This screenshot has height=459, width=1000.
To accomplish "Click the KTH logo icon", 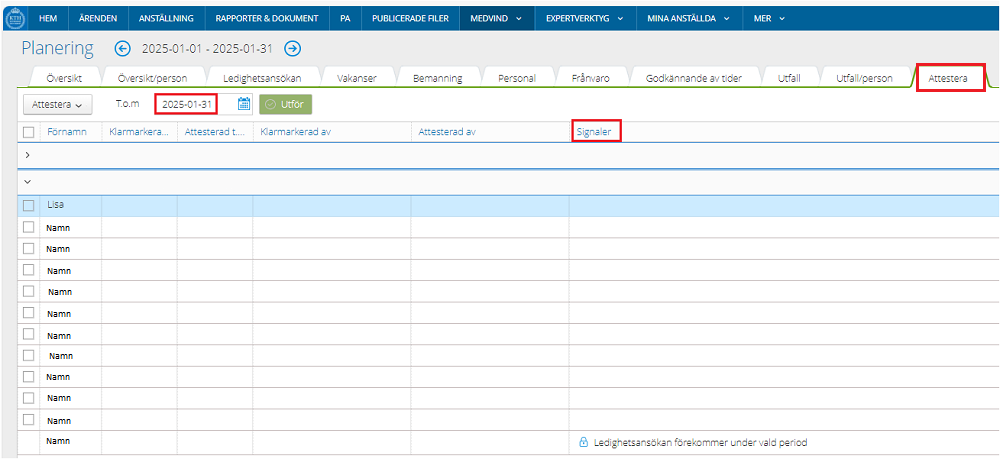I will pos(15,18).
